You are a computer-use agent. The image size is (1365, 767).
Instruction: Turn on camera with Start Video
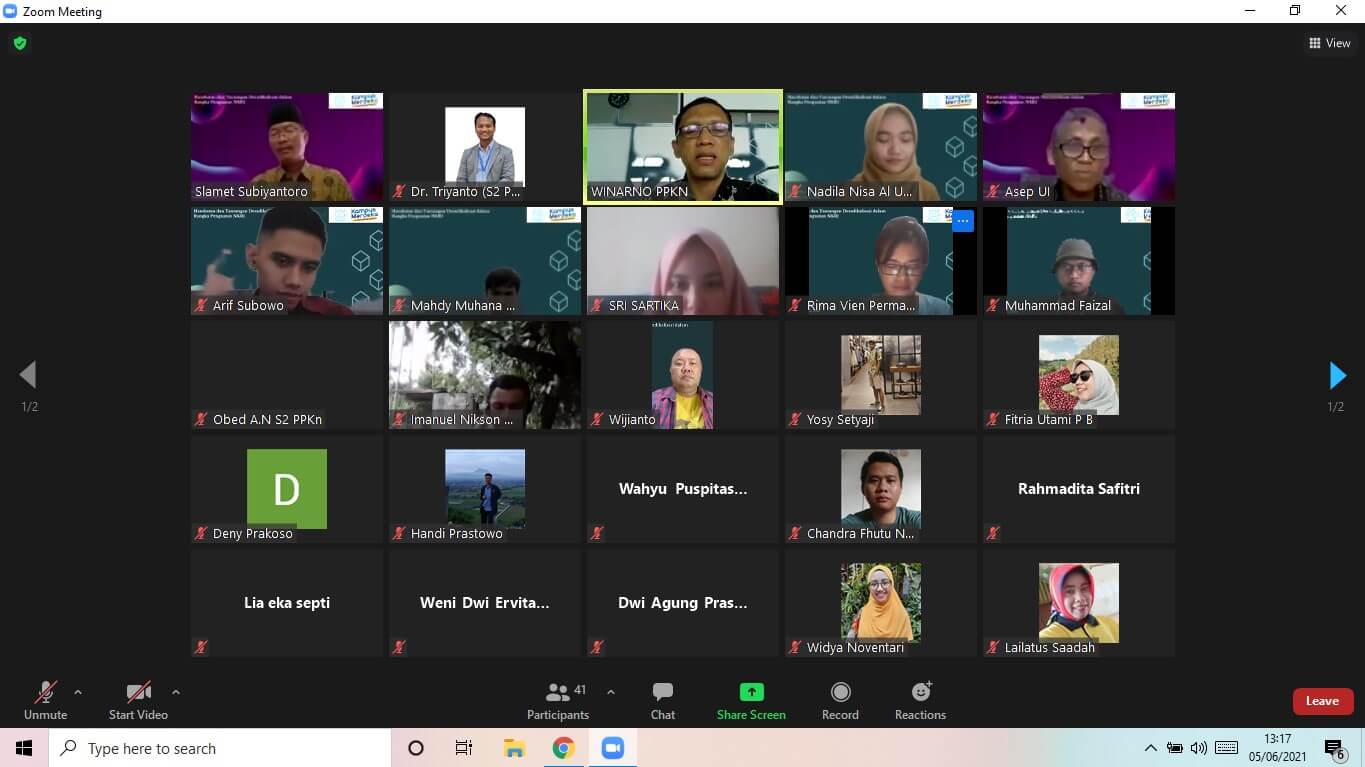pyautogui.click(x=138, y=700)
